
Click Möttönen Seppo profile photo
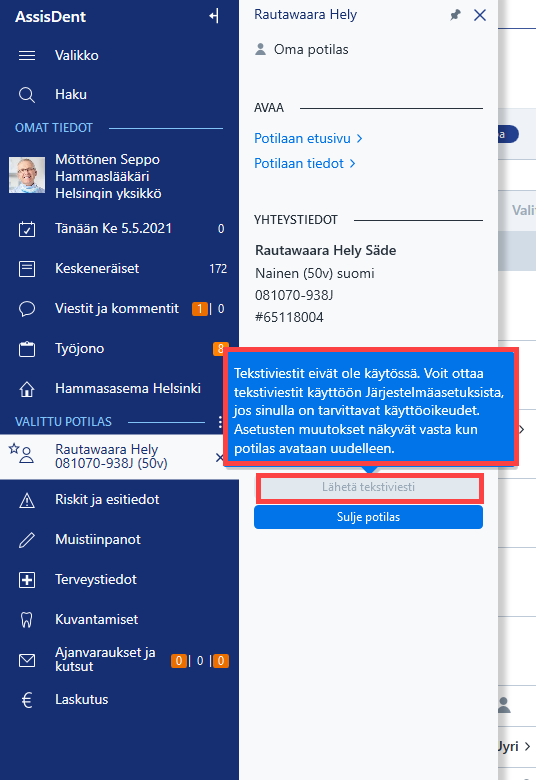tap(27, 175)
